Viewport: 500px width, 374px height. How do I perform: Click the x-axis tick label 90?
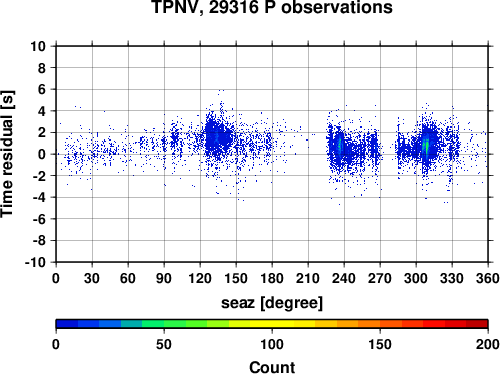164,278
